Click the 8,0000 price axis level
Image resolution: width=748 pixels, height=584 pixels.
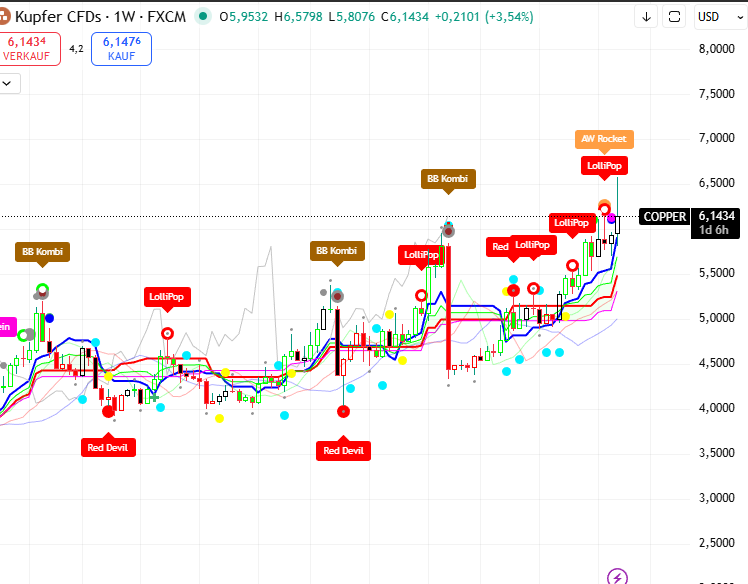click(x=716, y=48)
